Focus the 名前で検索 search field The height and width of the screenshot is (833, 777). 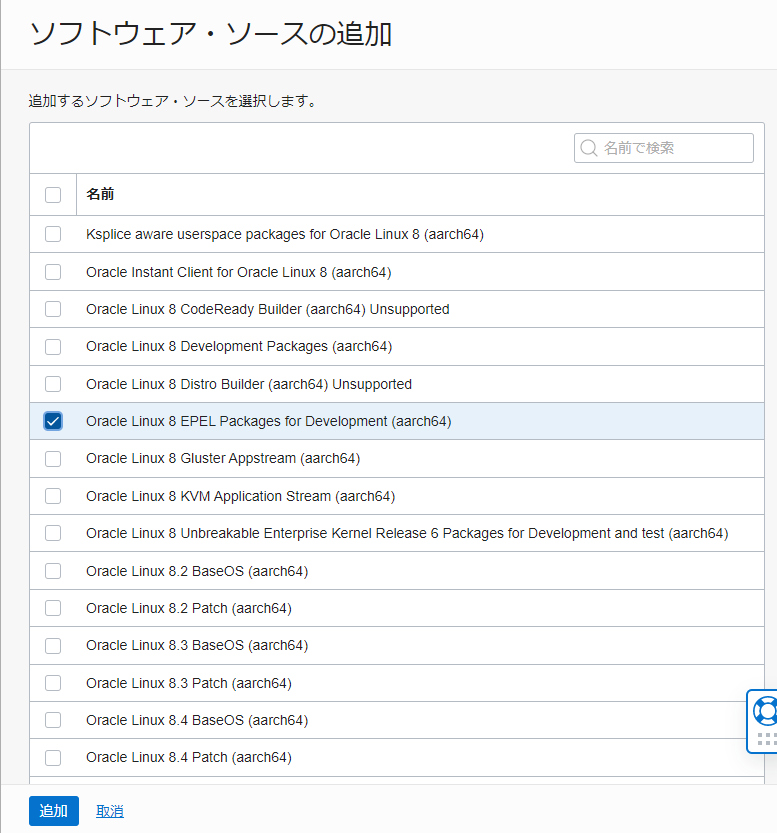coord(663,148)
